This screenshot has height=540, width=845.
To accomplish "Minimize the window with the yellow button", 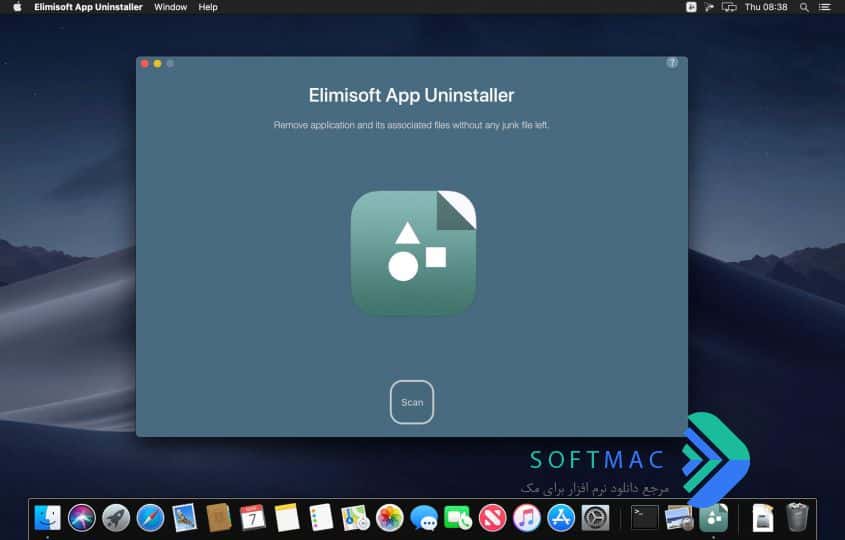I will click(157, 64).
